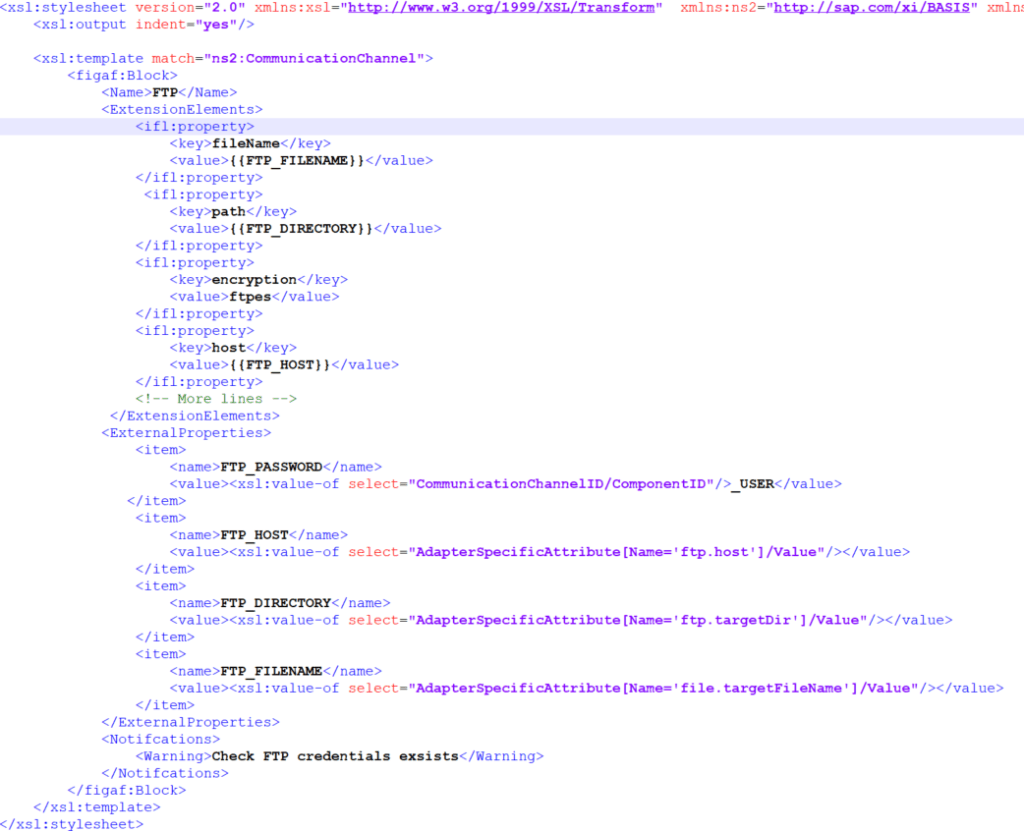This screenshot has width=1024, height=831.
Task: Click the closing figaf:Block tag
Action: (x=127, y=790)
